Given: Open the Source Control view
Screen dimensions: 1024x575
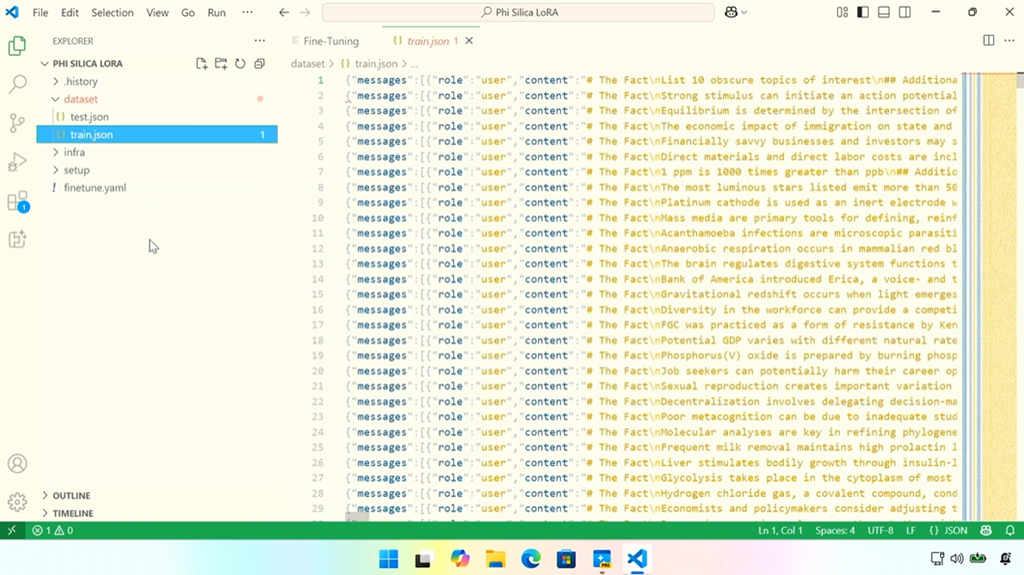Looking at the screenshot, I should click(17, 123).
